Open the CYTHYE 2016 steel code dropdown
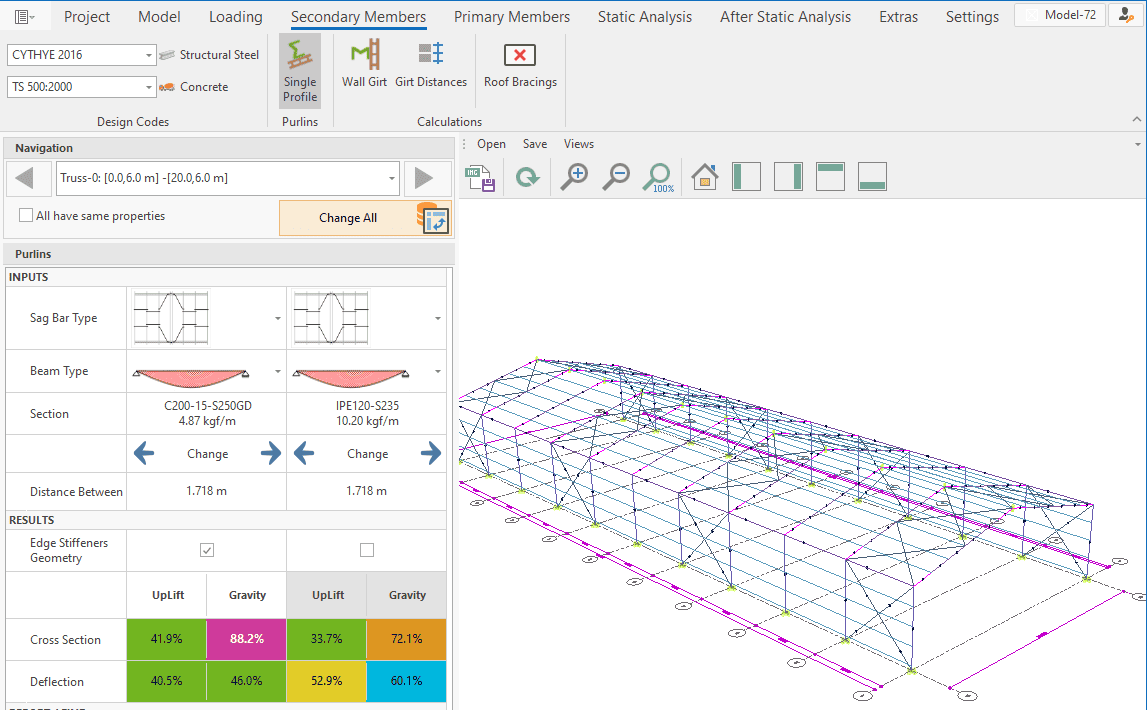This screenshot has height=710, width=1147. (149, 56)
